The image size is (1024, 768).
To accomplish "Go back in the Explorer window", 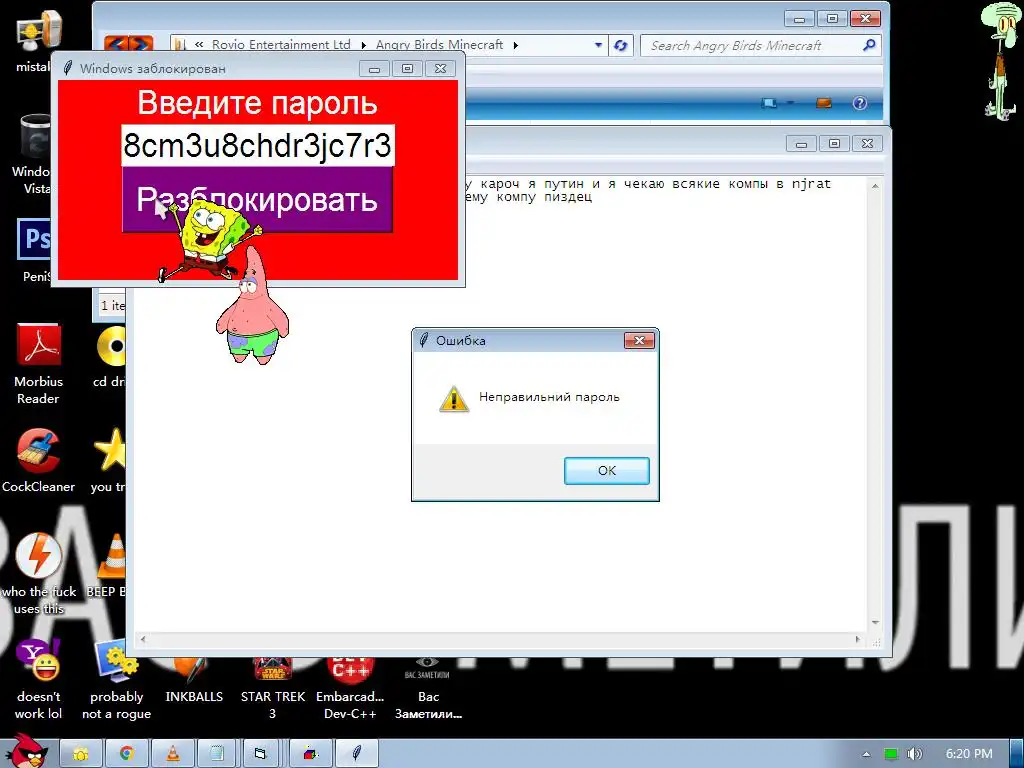I will [116, 44].
